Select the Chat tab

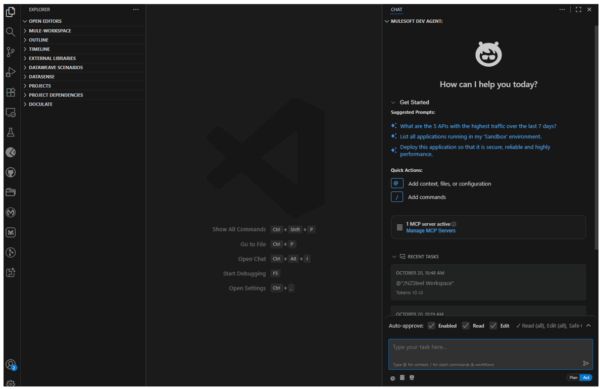396,10
